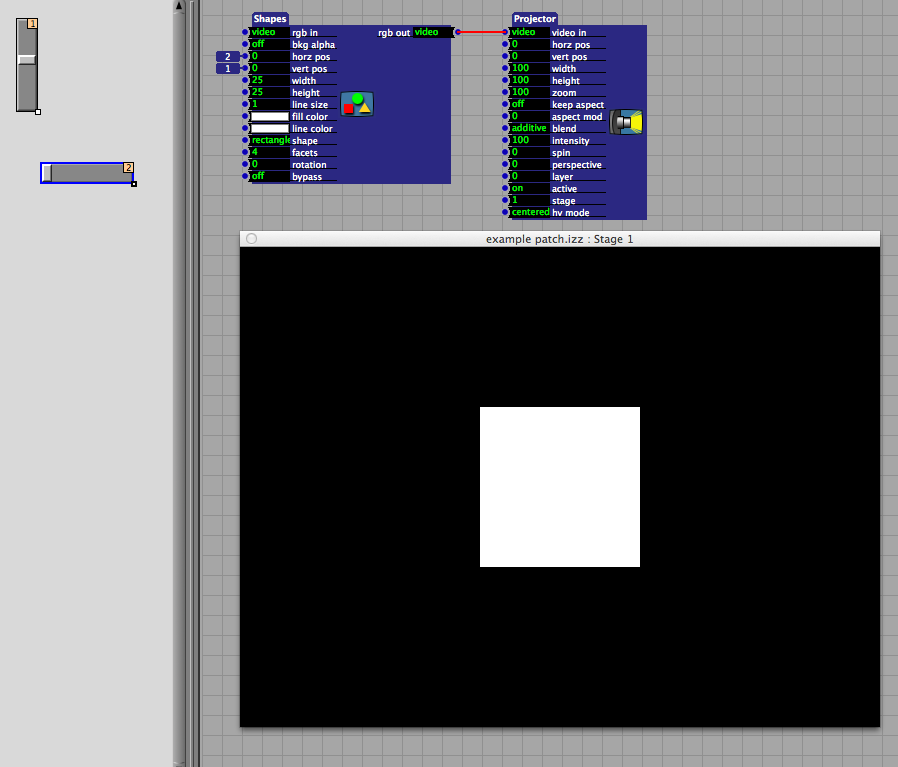Image resolution: width=898 pixels, height=767 pixels.
Task: Select the Shapes actor title
Action: 270,19
